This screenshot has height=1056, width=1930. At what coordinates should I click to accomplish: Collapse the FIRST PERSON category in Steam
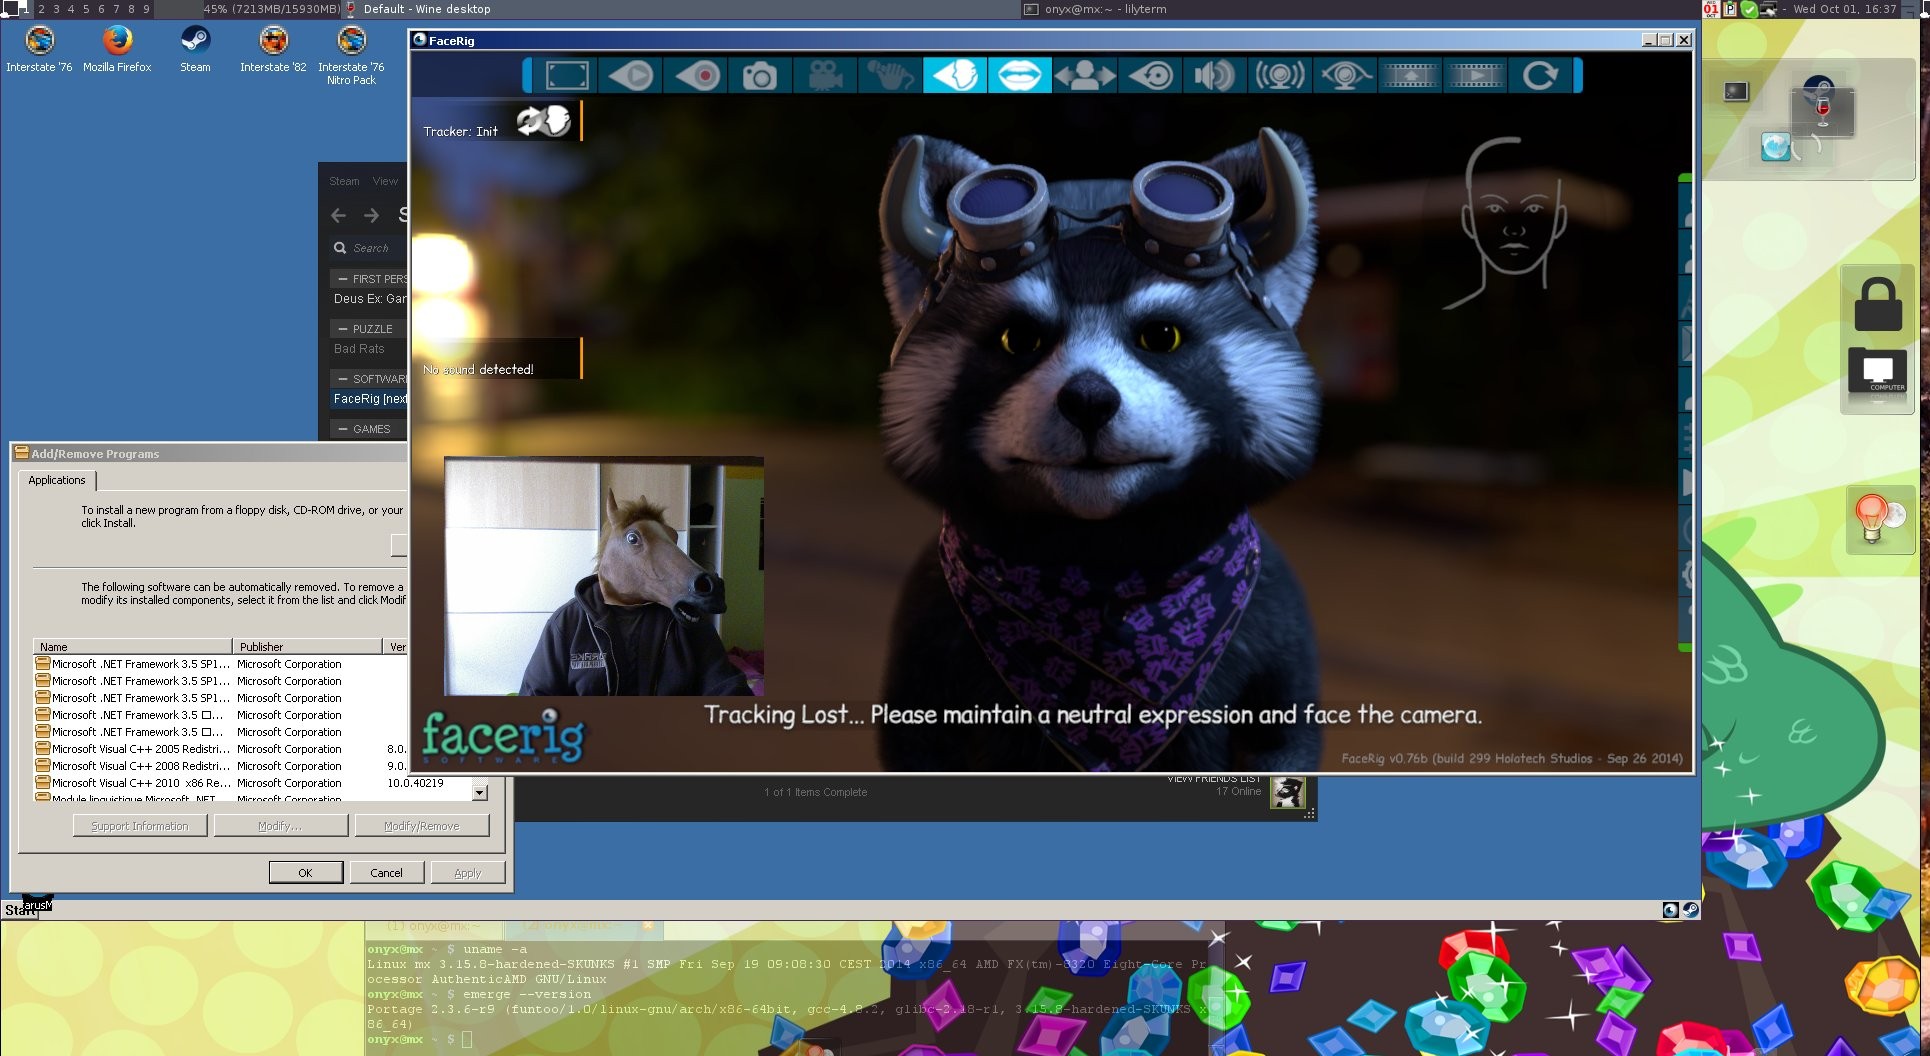343,279
